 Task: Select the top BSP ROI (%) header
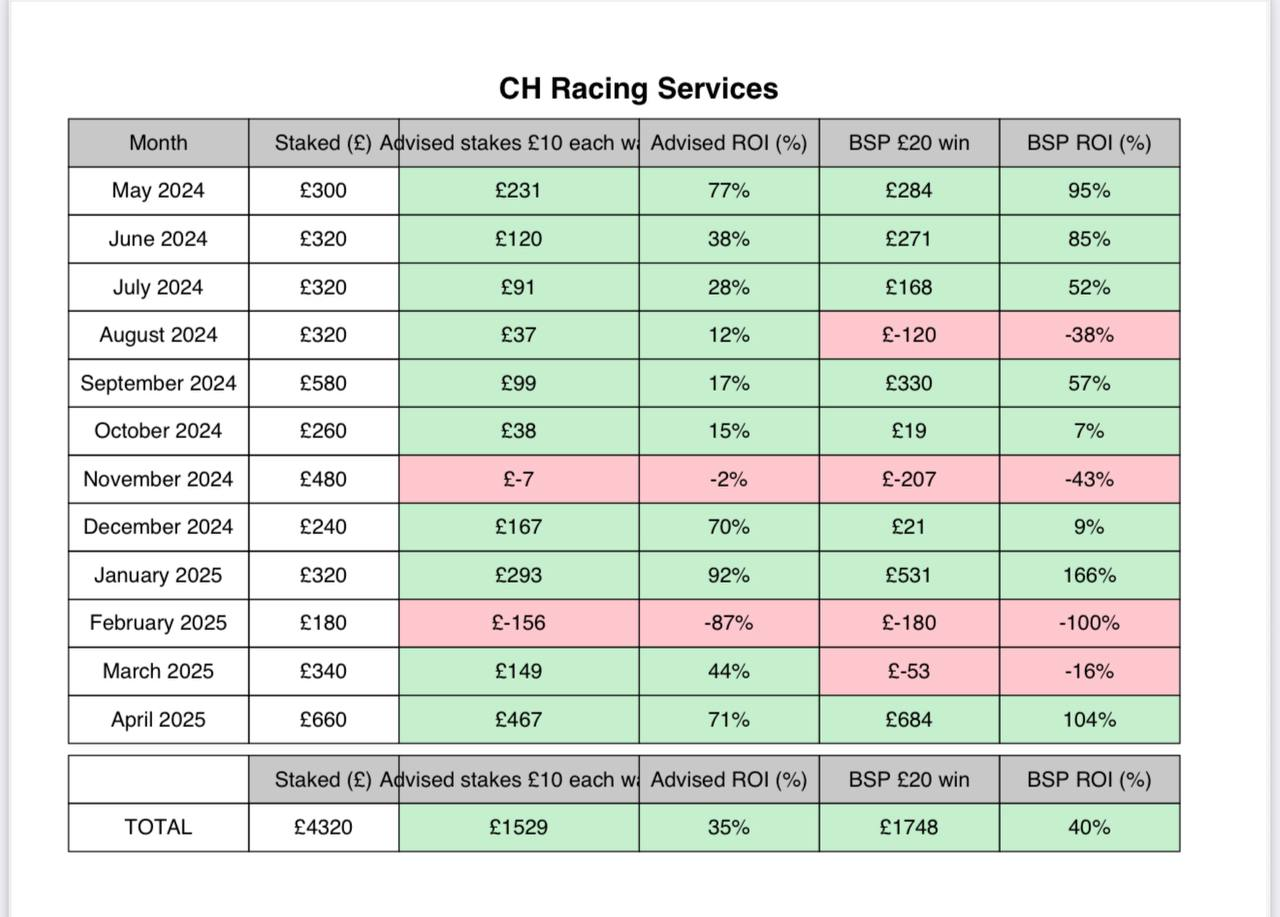[1089, 143]
